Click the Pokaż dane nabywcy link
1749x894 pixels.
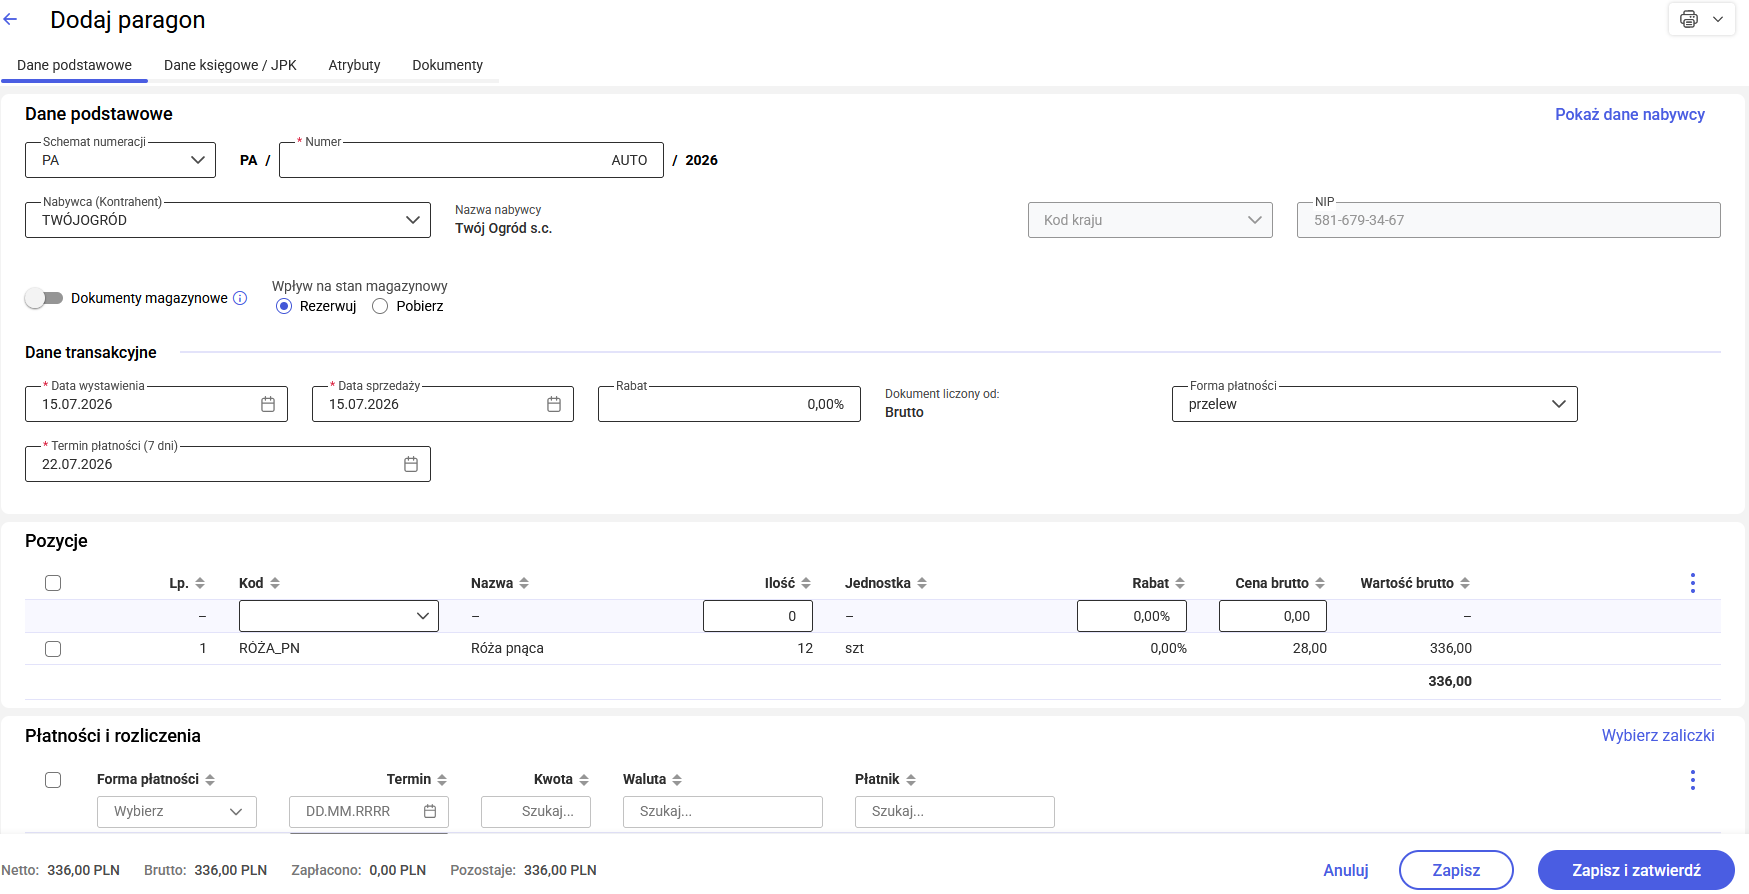[1629, 114]
